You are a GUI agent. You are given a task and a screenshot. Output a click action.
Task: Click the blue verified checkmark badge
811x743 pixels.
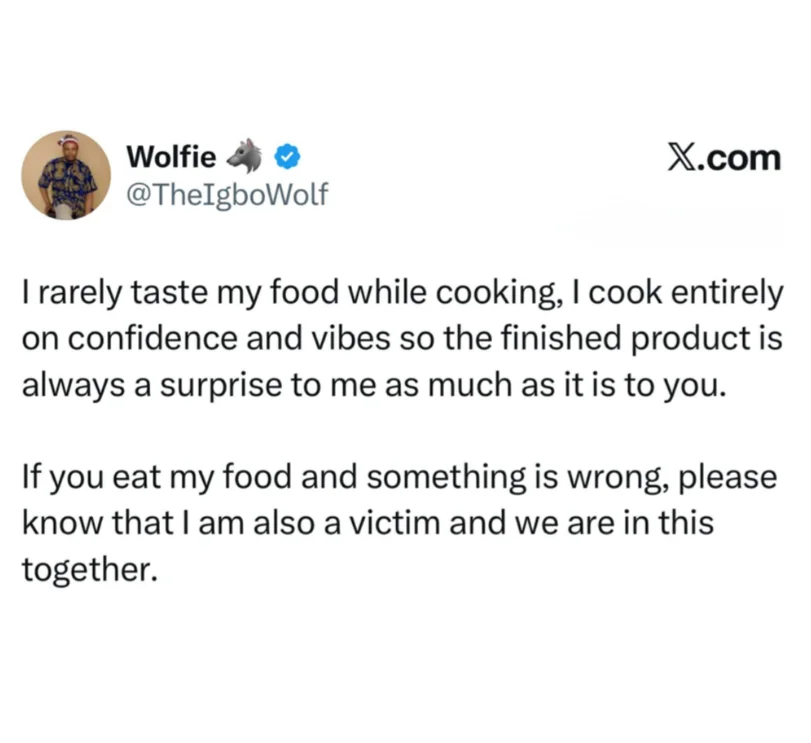click(284, 157)
